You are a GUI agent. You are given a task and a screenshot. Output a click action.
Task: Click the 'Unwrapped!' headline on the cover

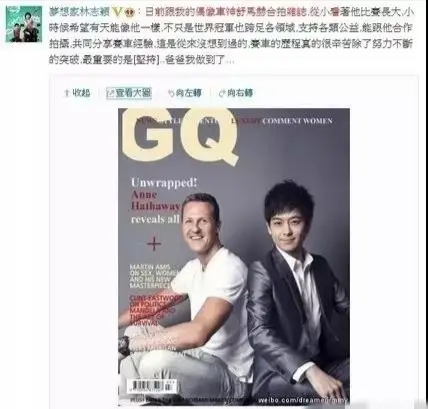(x=164, y=183)
